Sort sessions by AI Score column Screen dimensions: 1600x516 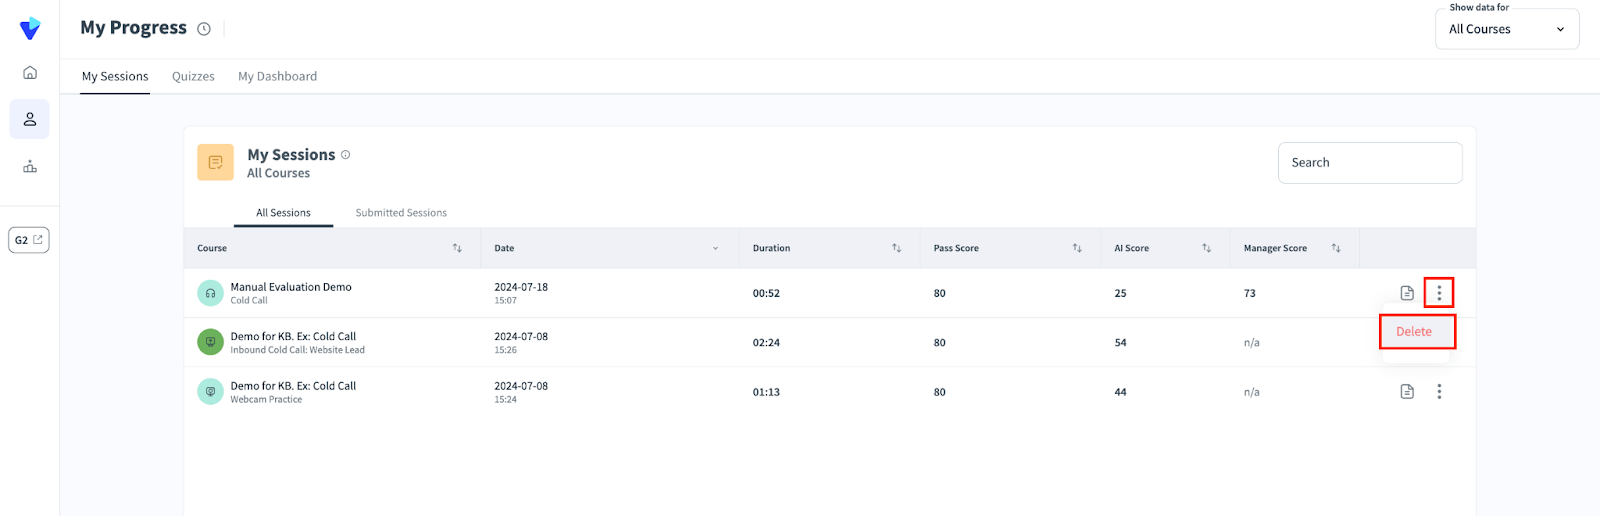tap(1206, 248)
